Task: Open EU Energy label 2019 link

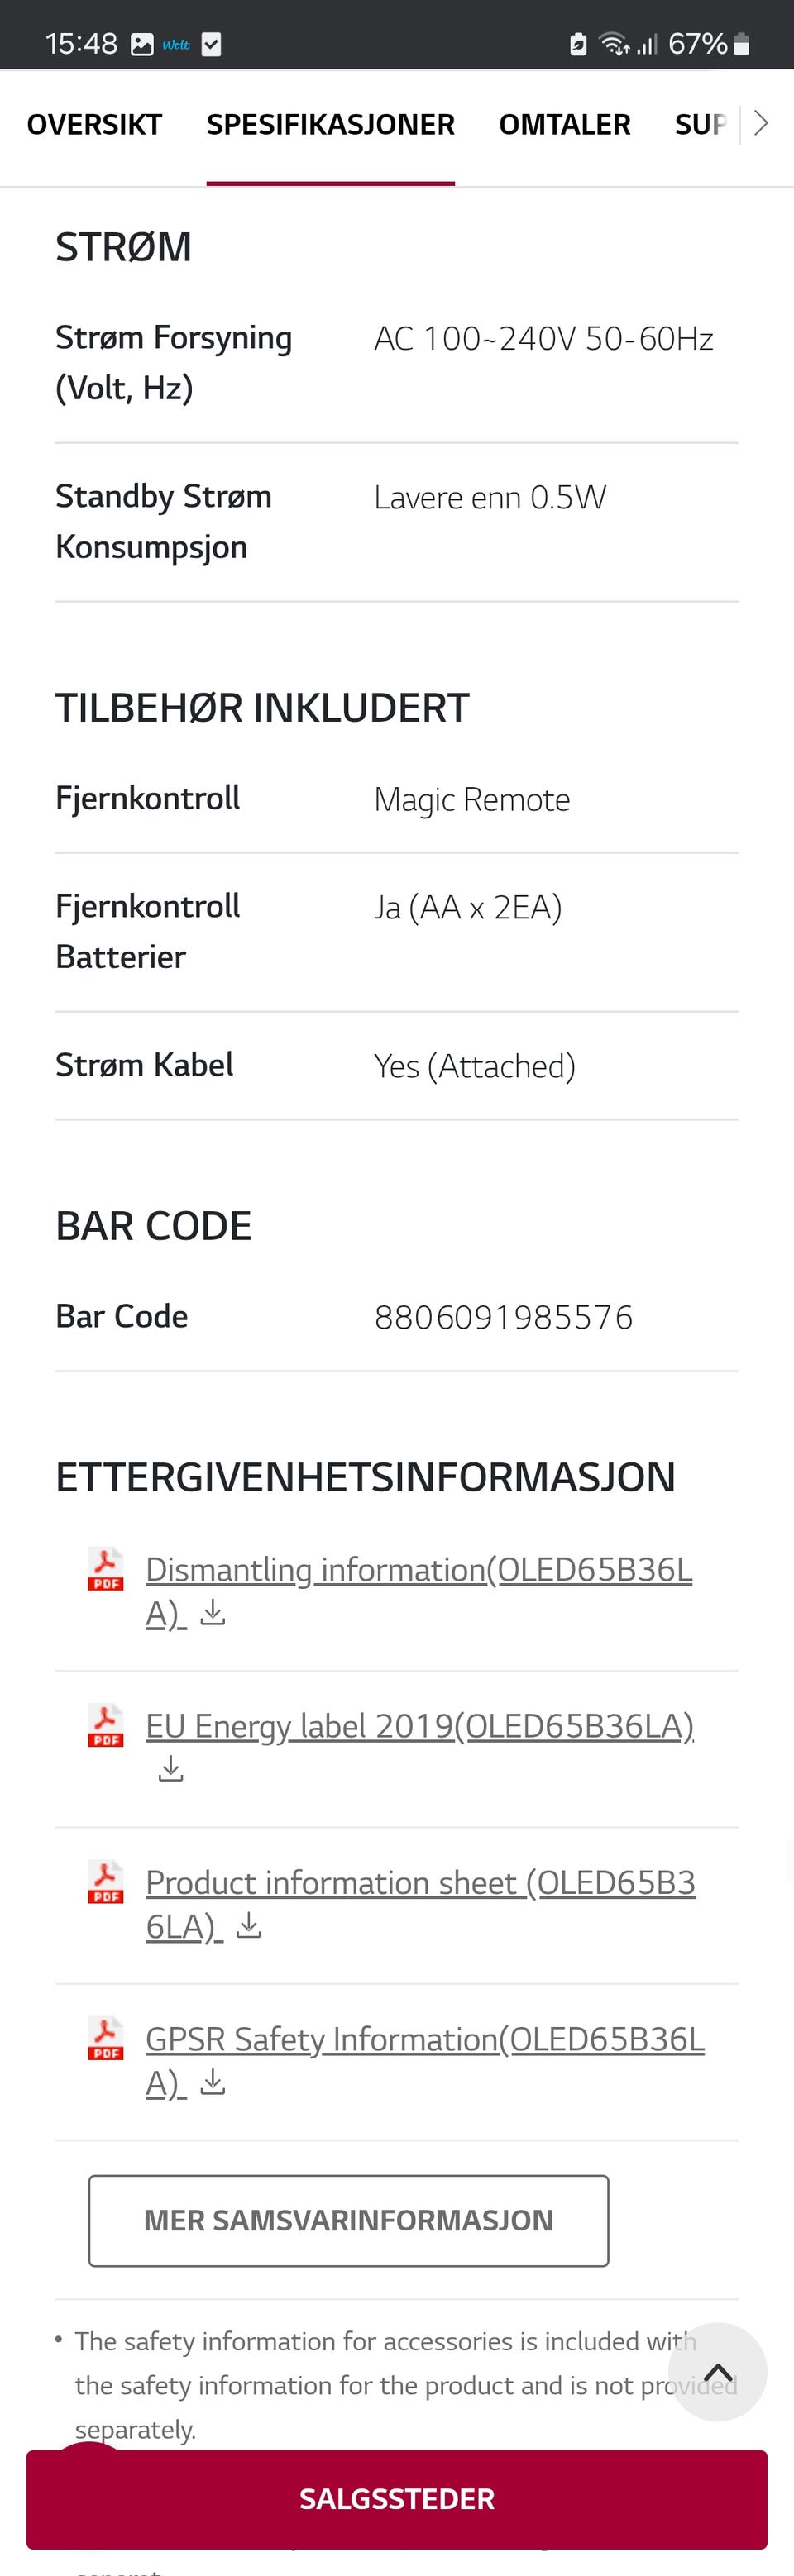Action: (419, 1726)
